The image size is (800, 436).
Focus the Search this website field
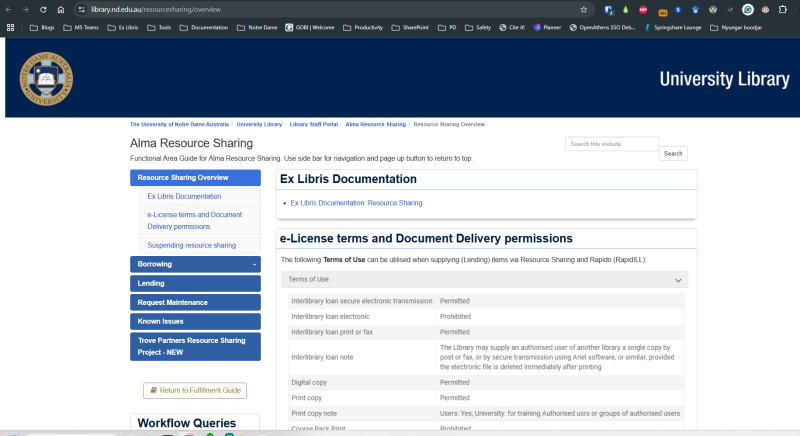[612, 144]
